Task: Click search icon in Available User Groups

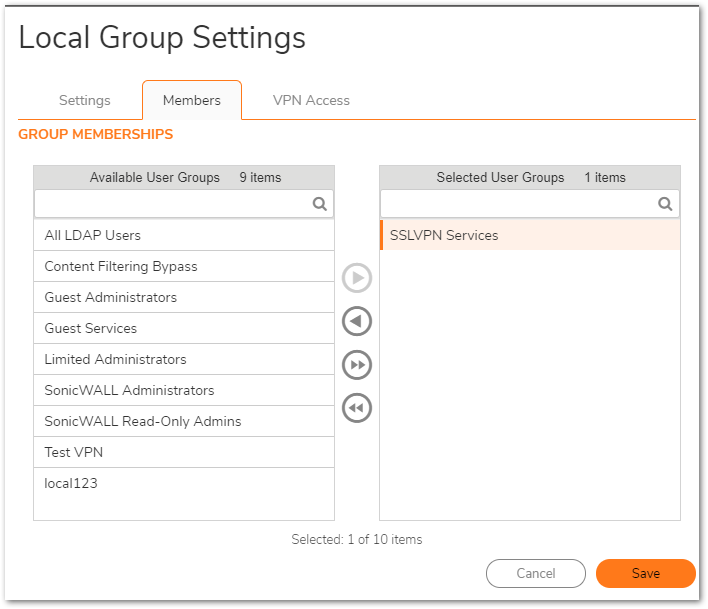Action: [x=320, y=204]
